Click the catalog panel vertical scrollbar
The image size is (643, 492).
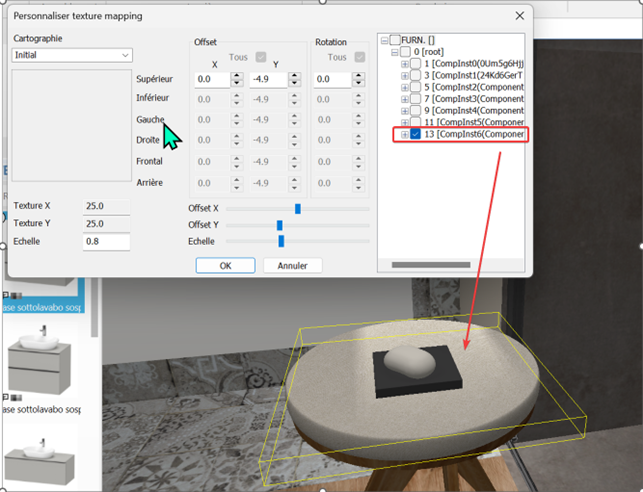(x=94, y=308)
